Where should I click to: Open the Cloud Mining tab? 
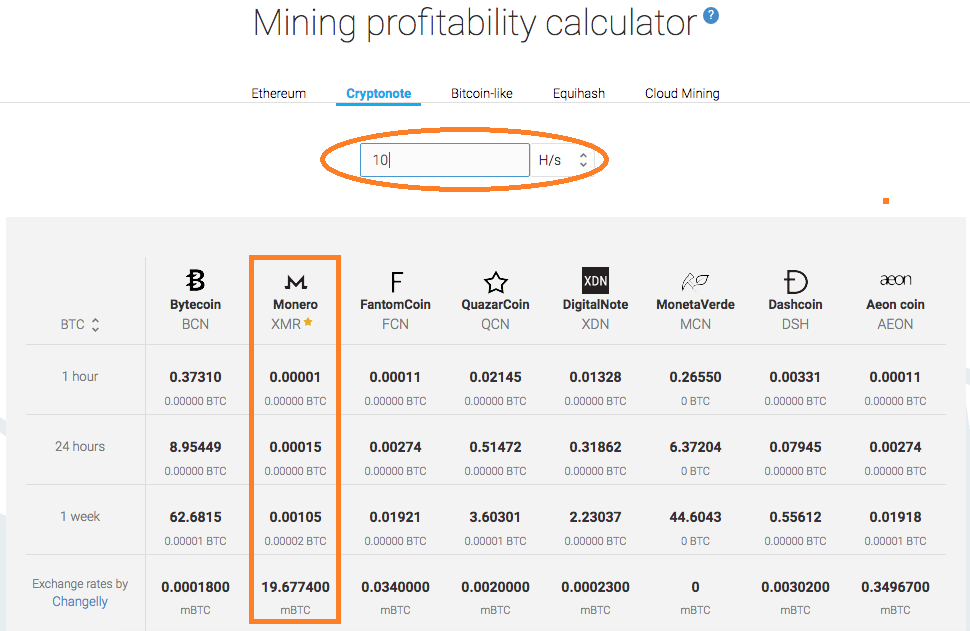(682, 94)
